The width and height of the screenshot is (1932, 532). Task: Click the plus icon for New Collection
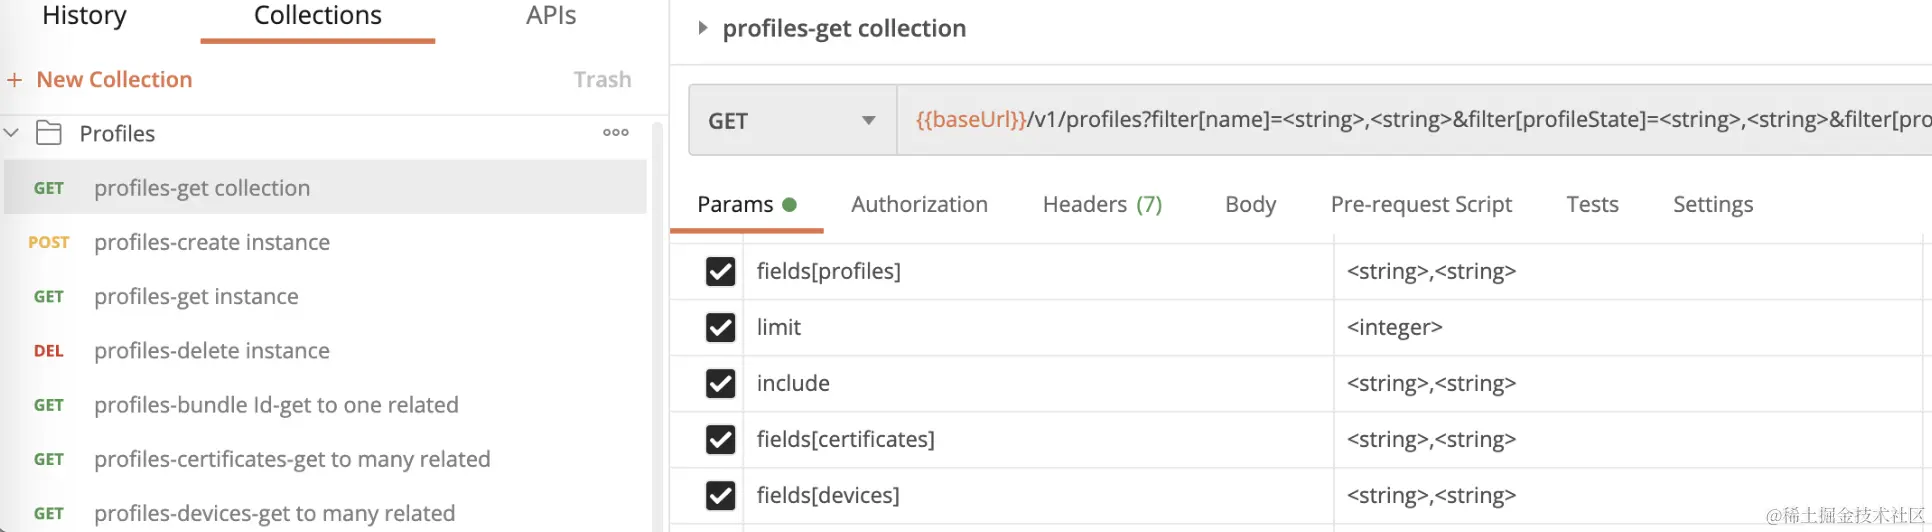(x=15, y=80)
